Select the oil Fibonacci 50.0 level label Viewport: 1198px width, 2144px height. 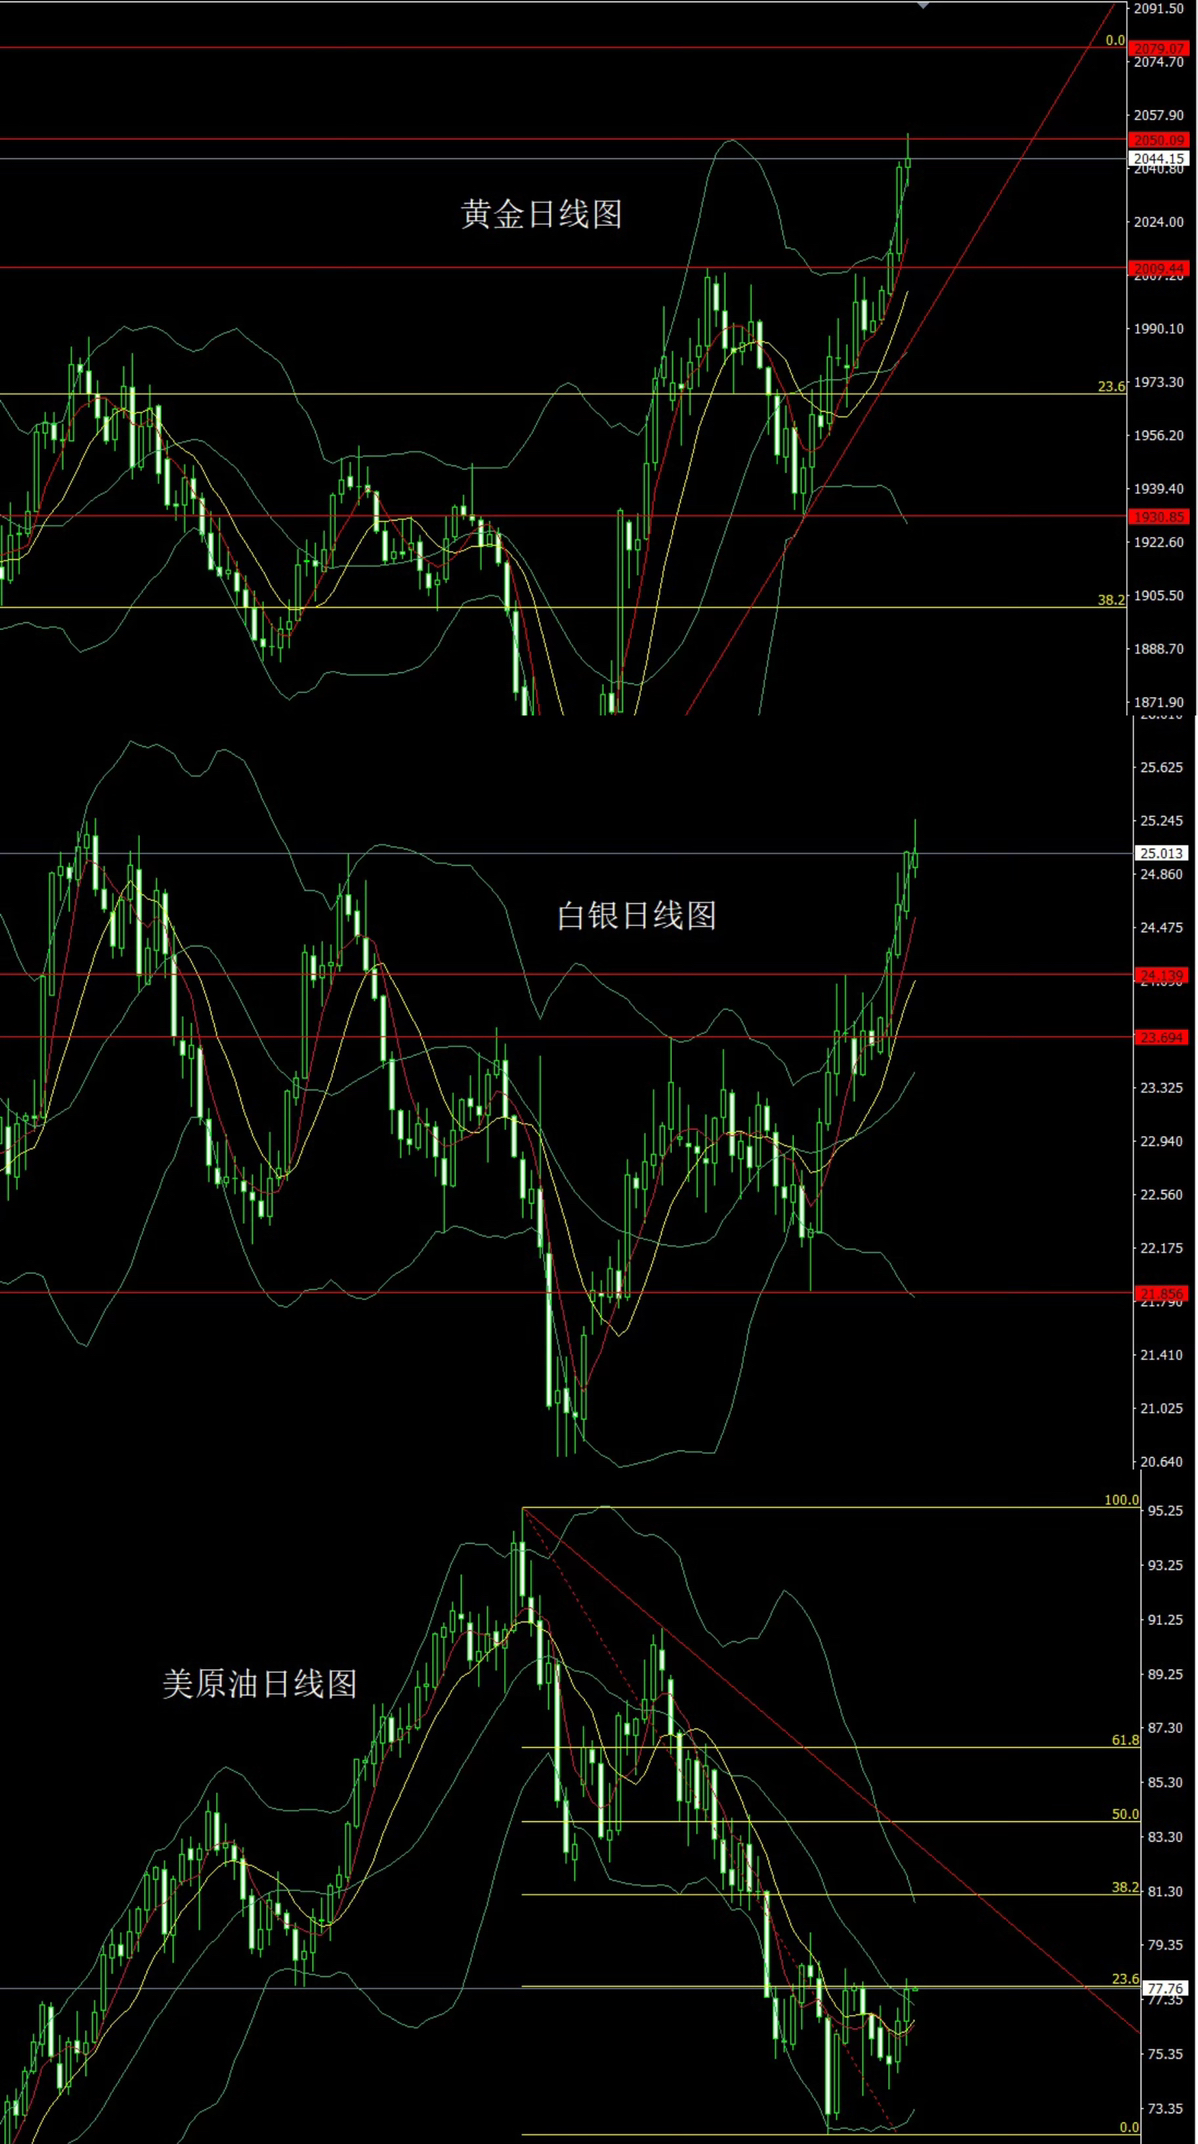point(1125,1814)
